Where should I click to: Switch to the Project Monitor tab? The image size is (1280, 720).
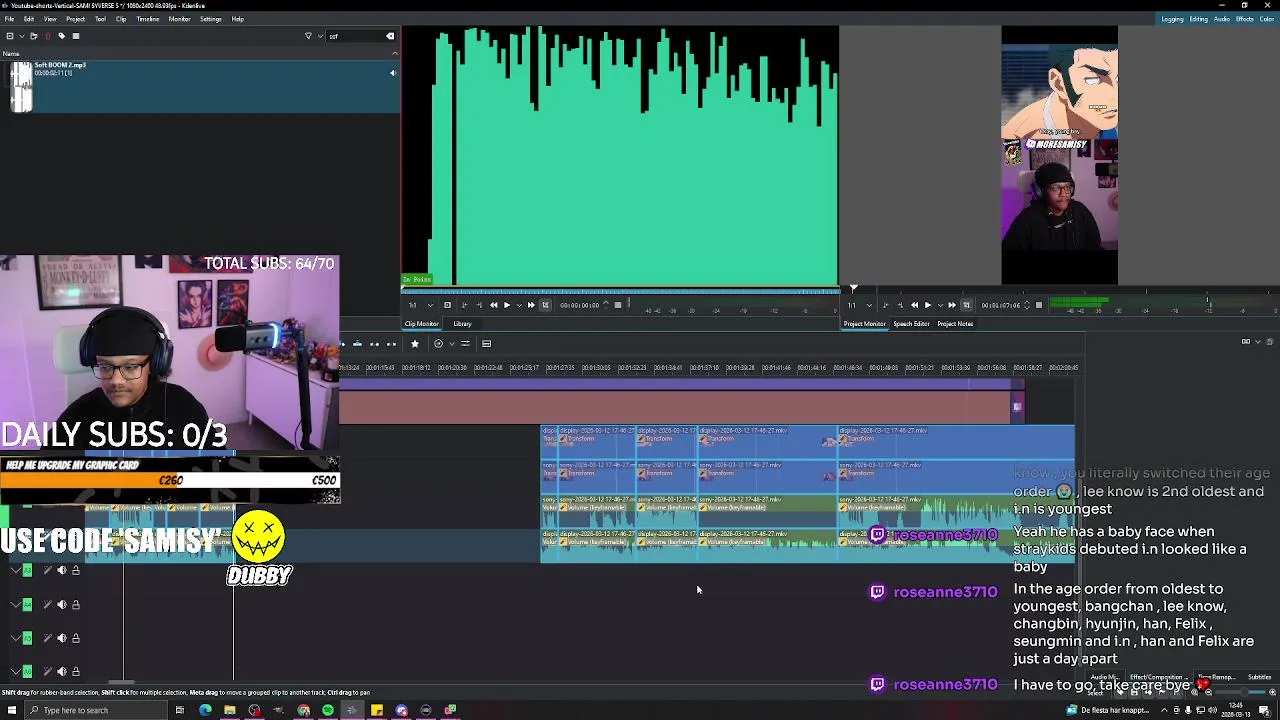pyautogui.click(x=864, y=324)
